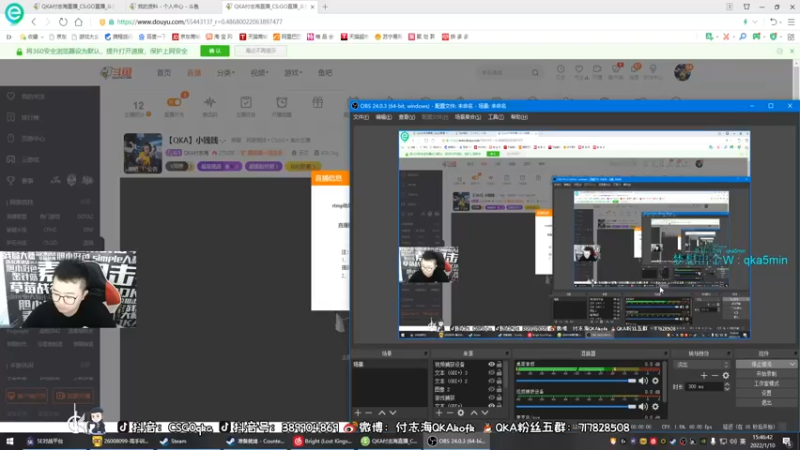Move source up in OBS Sources panel
This screenshot has width=800, height=450.
click(473, 412)
